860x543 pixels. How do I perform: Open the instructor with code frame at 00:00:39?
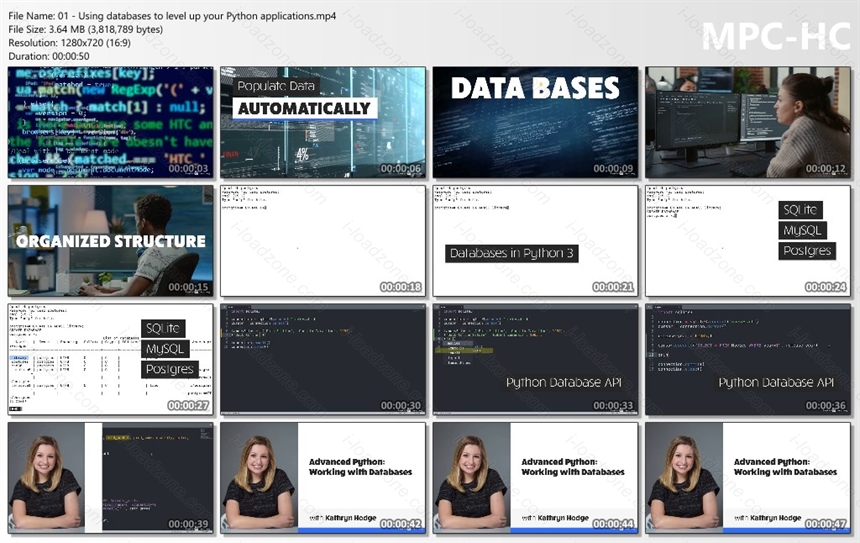tap(111, 478)
